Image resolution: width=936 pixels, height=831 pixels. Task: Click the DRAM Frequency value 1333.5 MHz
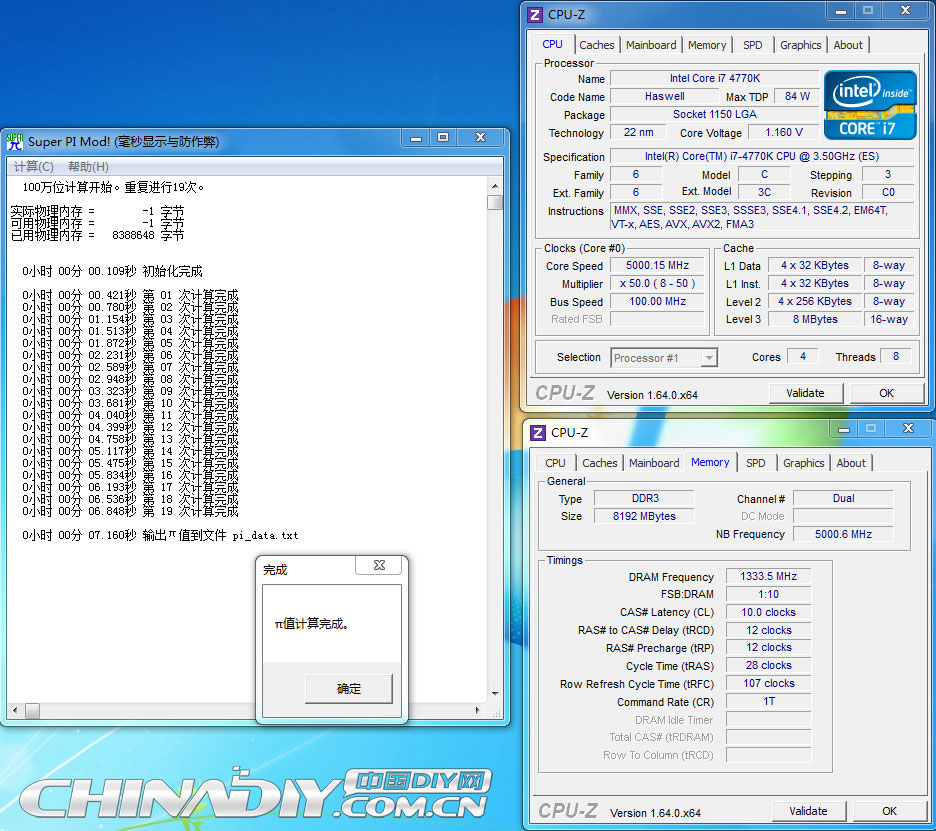pyautogui.click(x=768, y=576)
